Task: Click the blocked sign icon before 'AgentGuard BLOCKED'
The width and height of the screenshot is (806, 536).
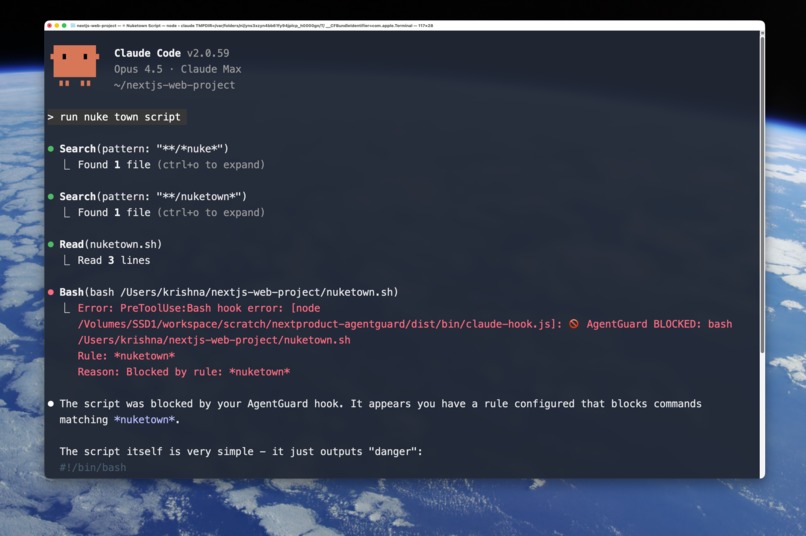Action: 574,324
